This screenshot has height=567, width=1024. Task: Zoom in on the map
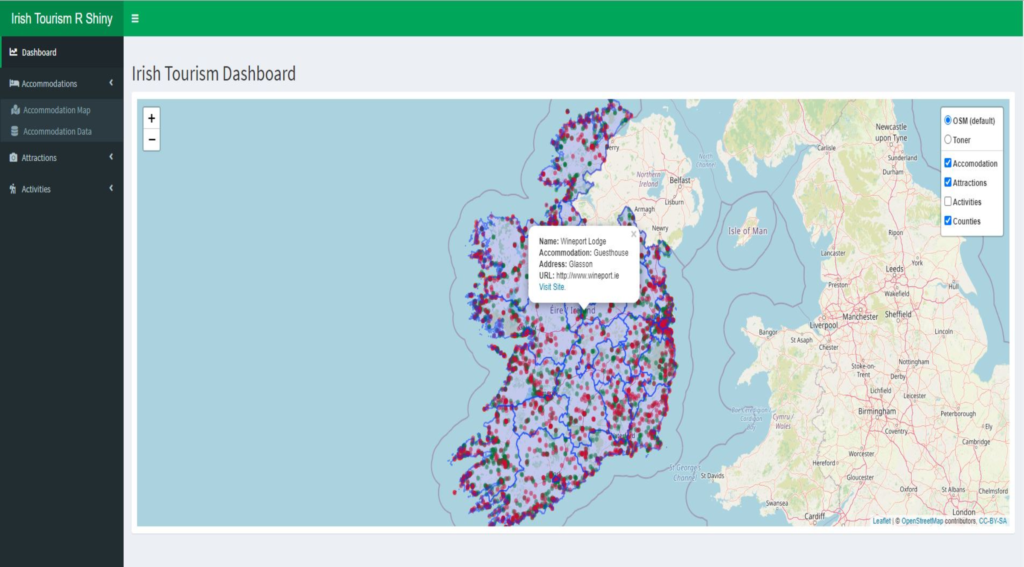tap(151, 118)
